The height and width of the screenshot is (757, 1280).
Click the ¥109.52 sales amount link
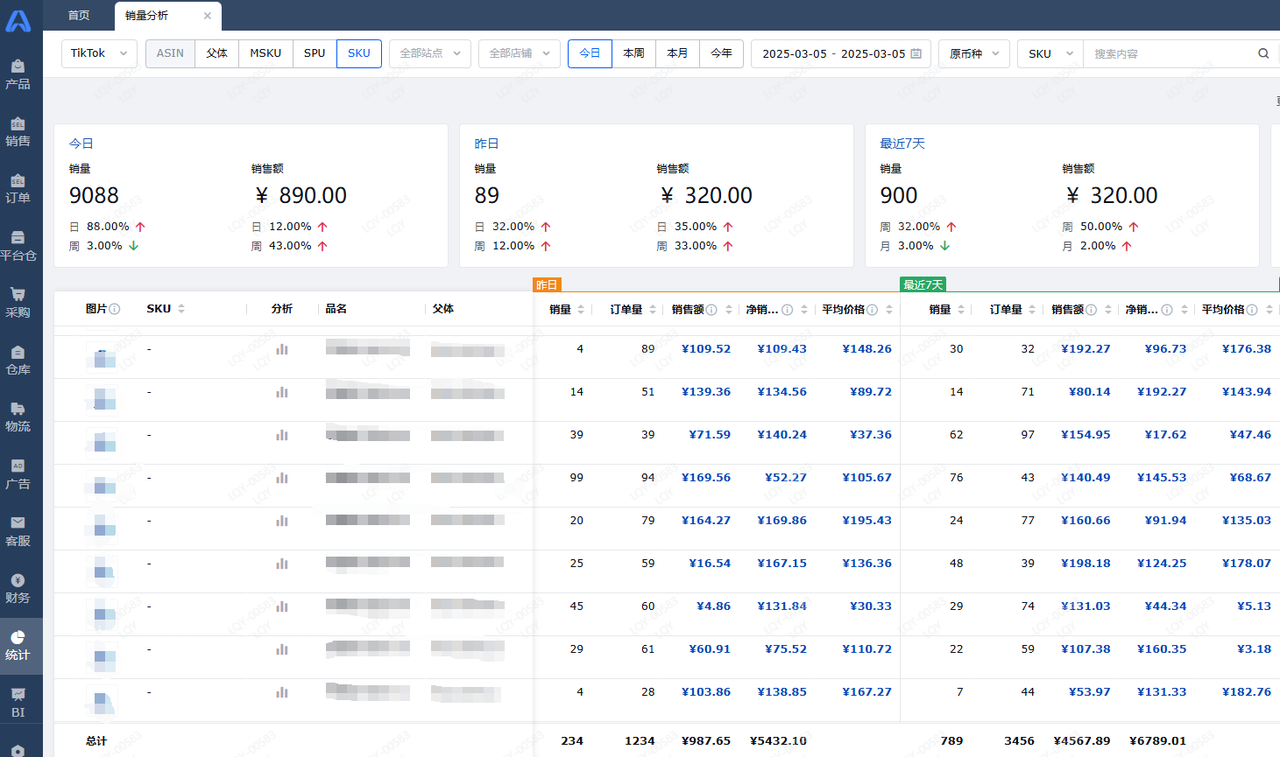click(x=706, y=349)
